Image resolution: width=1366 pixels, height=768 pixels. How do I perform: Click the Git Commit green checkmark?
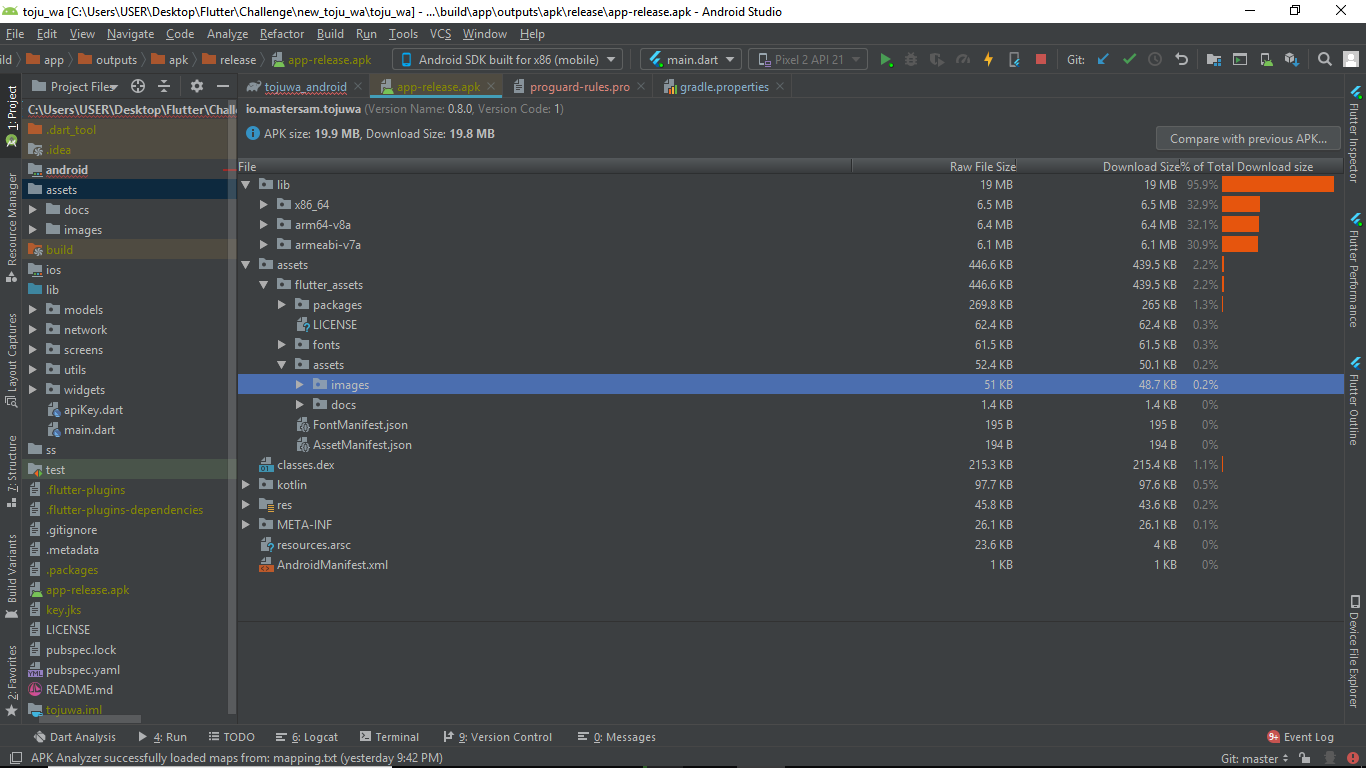click(x=1129, y=60)
